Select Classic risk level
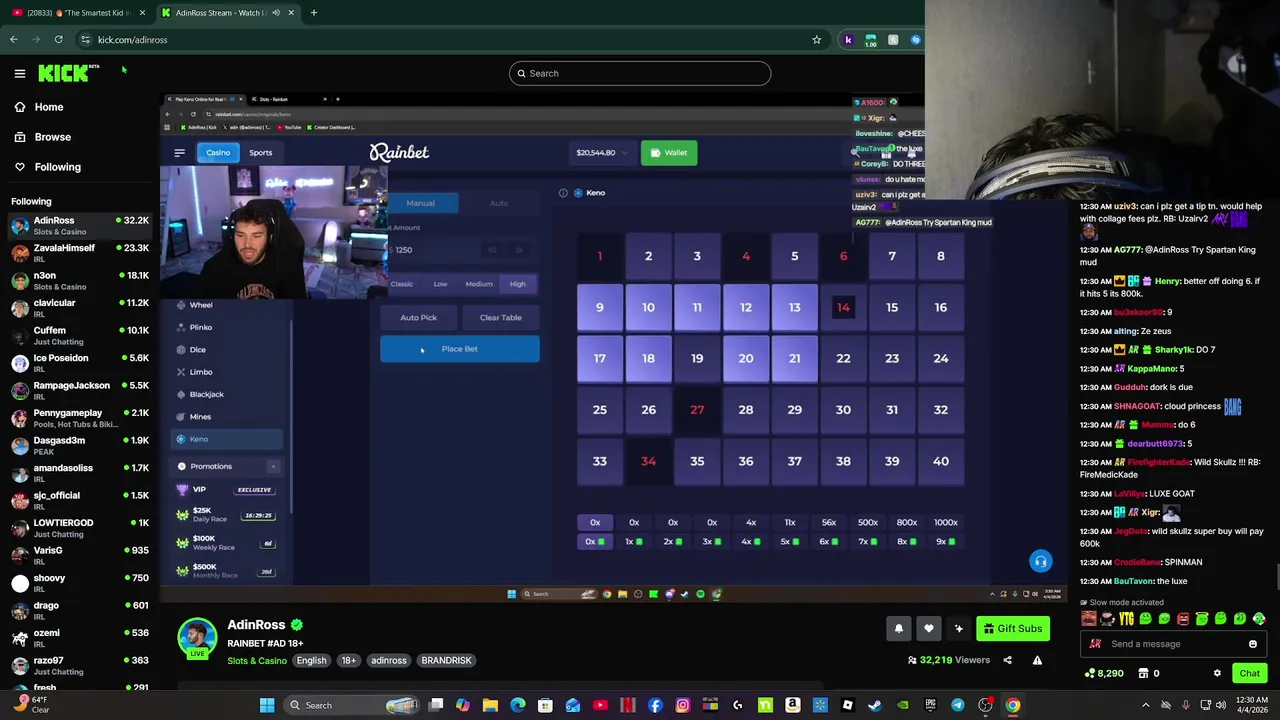1280x720 pixels. pyautogui.click(x=401, y=284)
